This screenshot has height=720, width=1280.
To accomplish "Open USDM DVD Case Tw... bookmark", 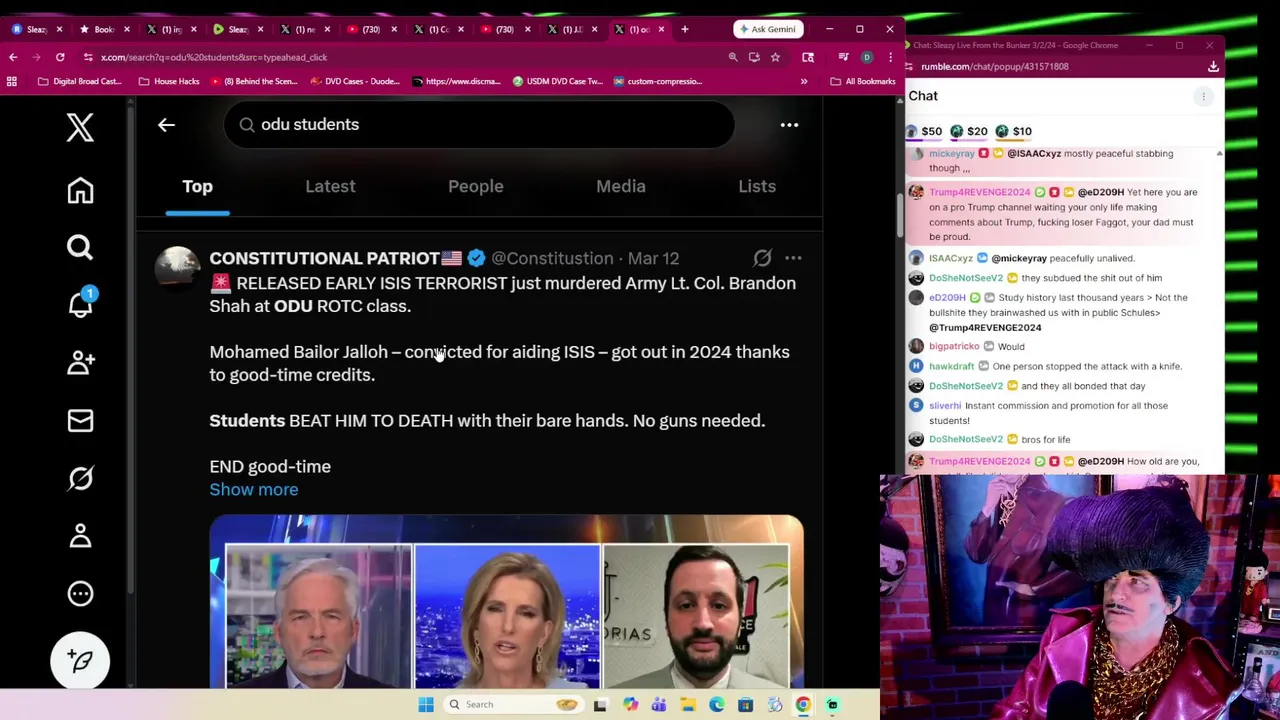I will [557, 81].
